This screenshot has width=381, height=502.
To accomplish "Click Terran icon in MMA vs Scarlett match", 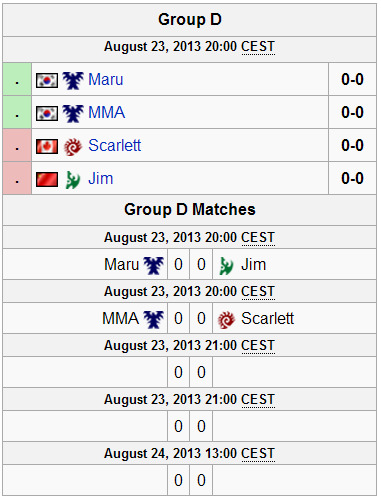I will pos(153,319).
